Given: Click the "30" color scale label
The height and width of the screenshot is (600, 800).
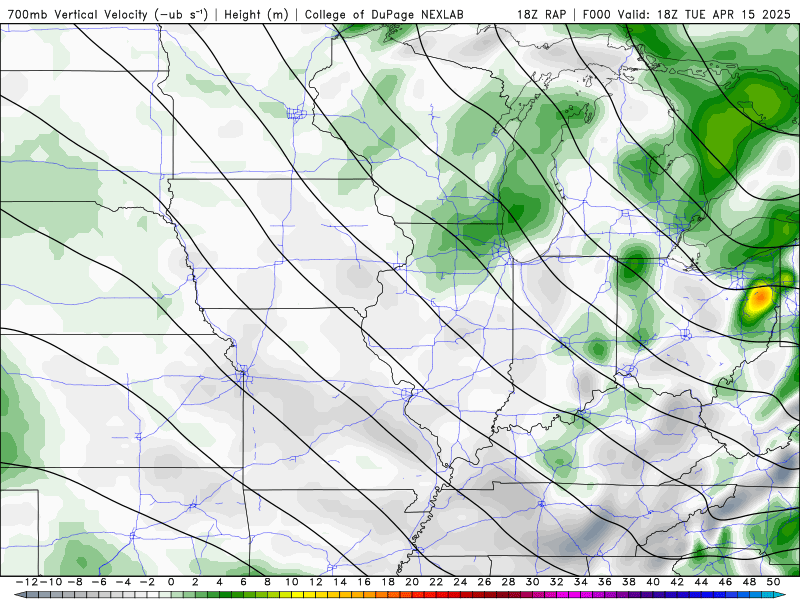Looking at the screenshot, I should pos(533,582).
